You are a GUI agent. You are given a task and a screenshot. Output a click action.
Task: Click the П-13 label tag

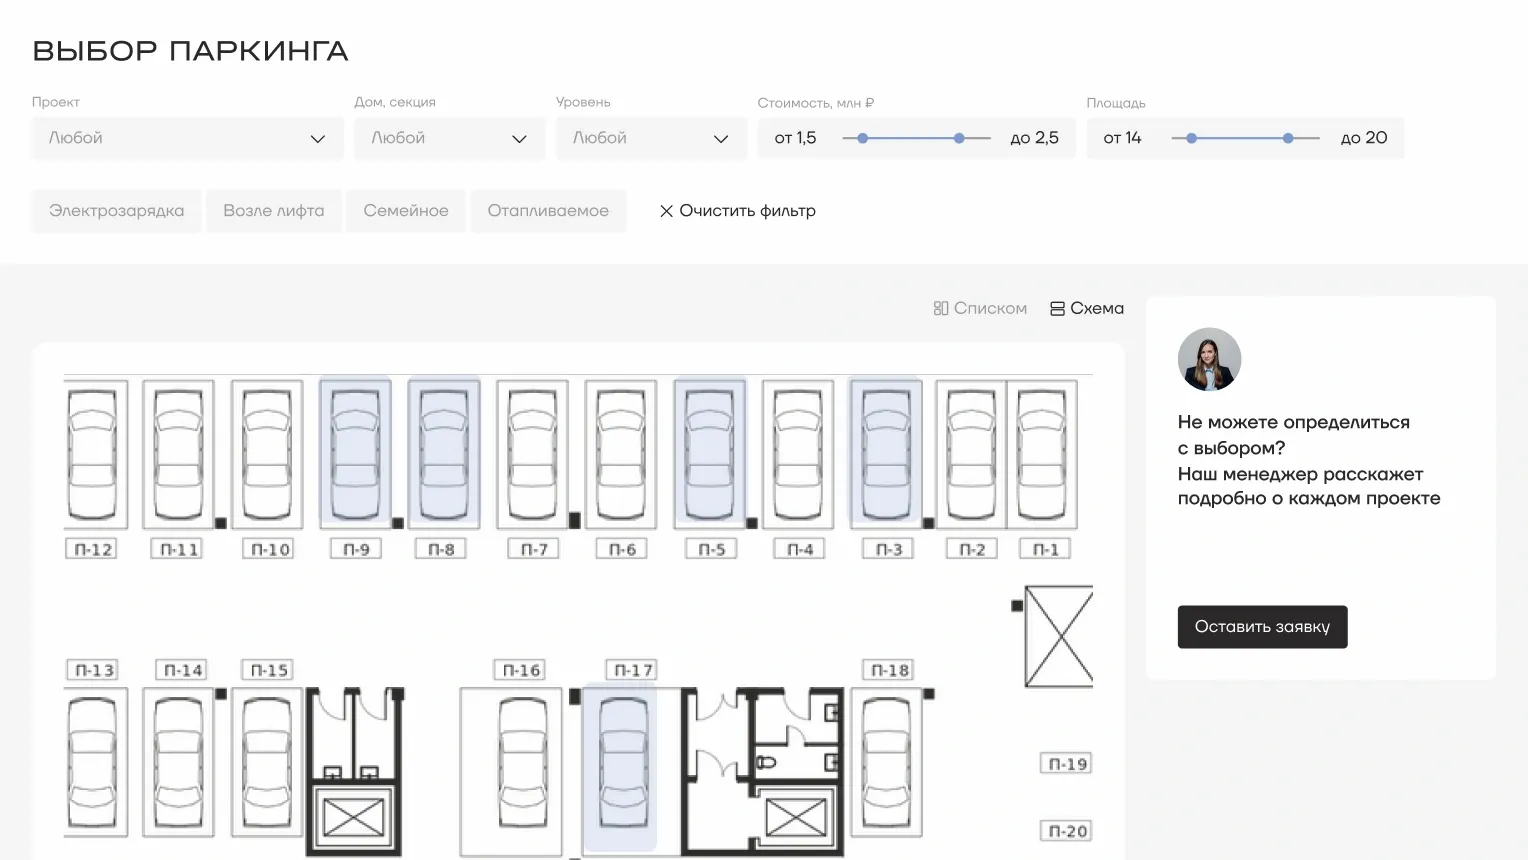coord(93,670)
